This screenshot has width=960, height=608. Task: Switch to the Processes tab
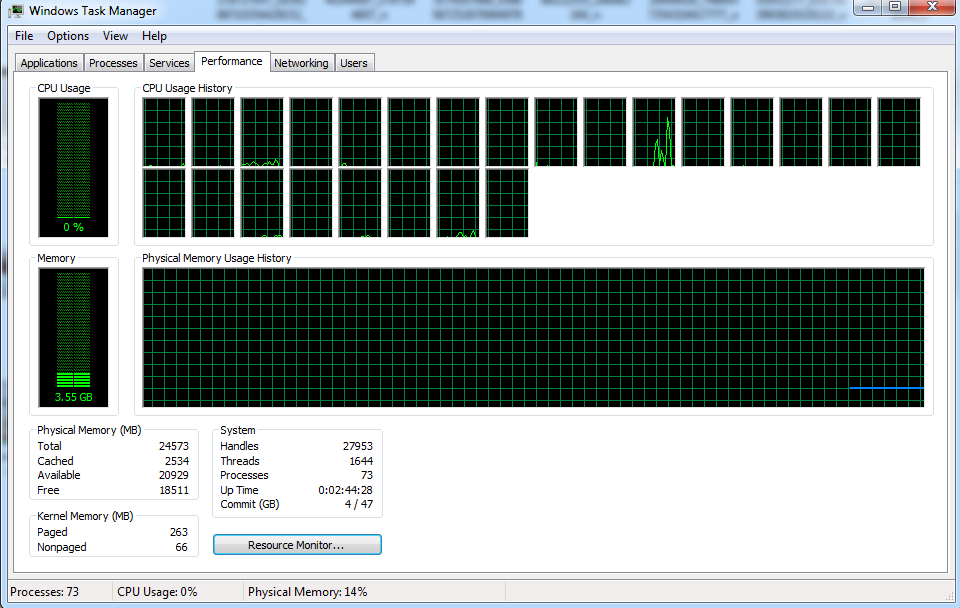(113, 63)
